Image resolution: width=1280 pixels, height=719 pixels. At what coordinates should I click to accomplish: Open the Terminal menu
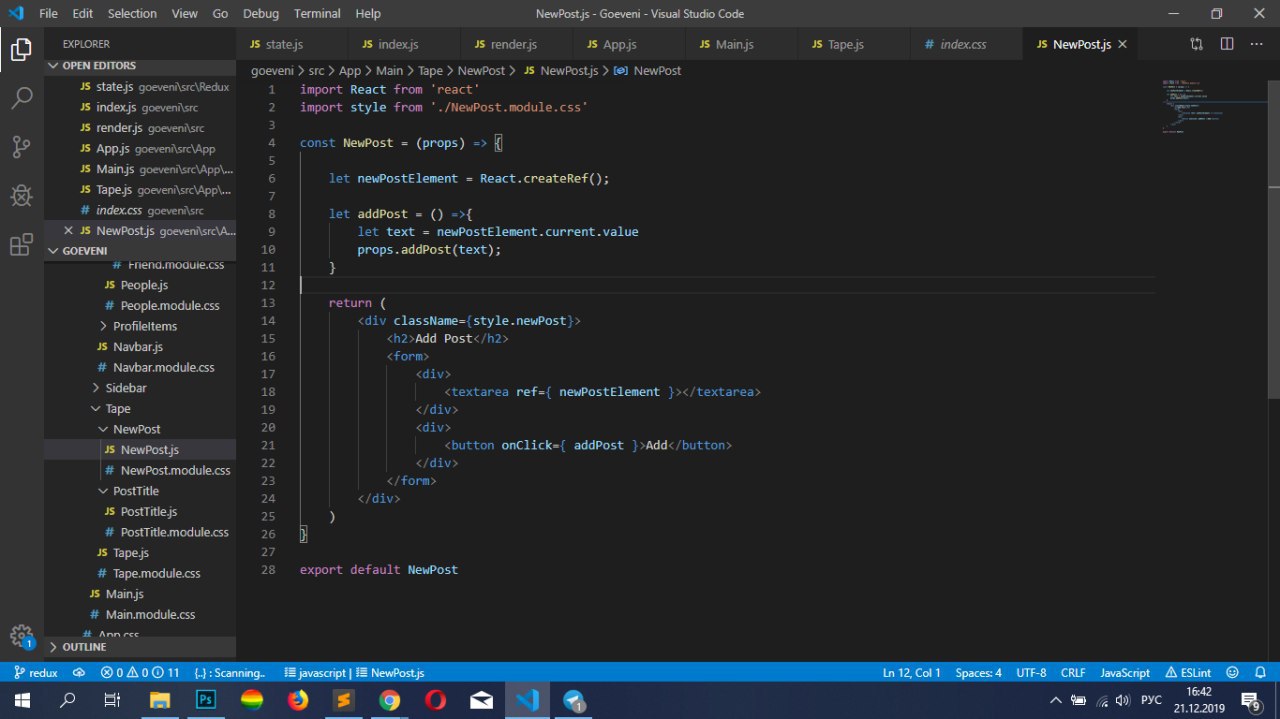tap(318, 13)
